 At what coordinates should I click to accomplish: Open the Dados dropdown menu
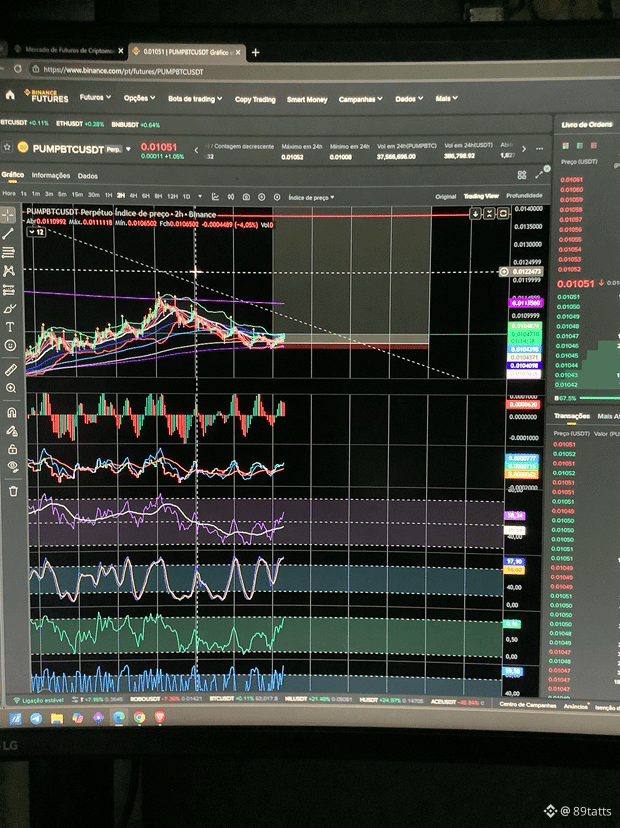tap(409, 99)
